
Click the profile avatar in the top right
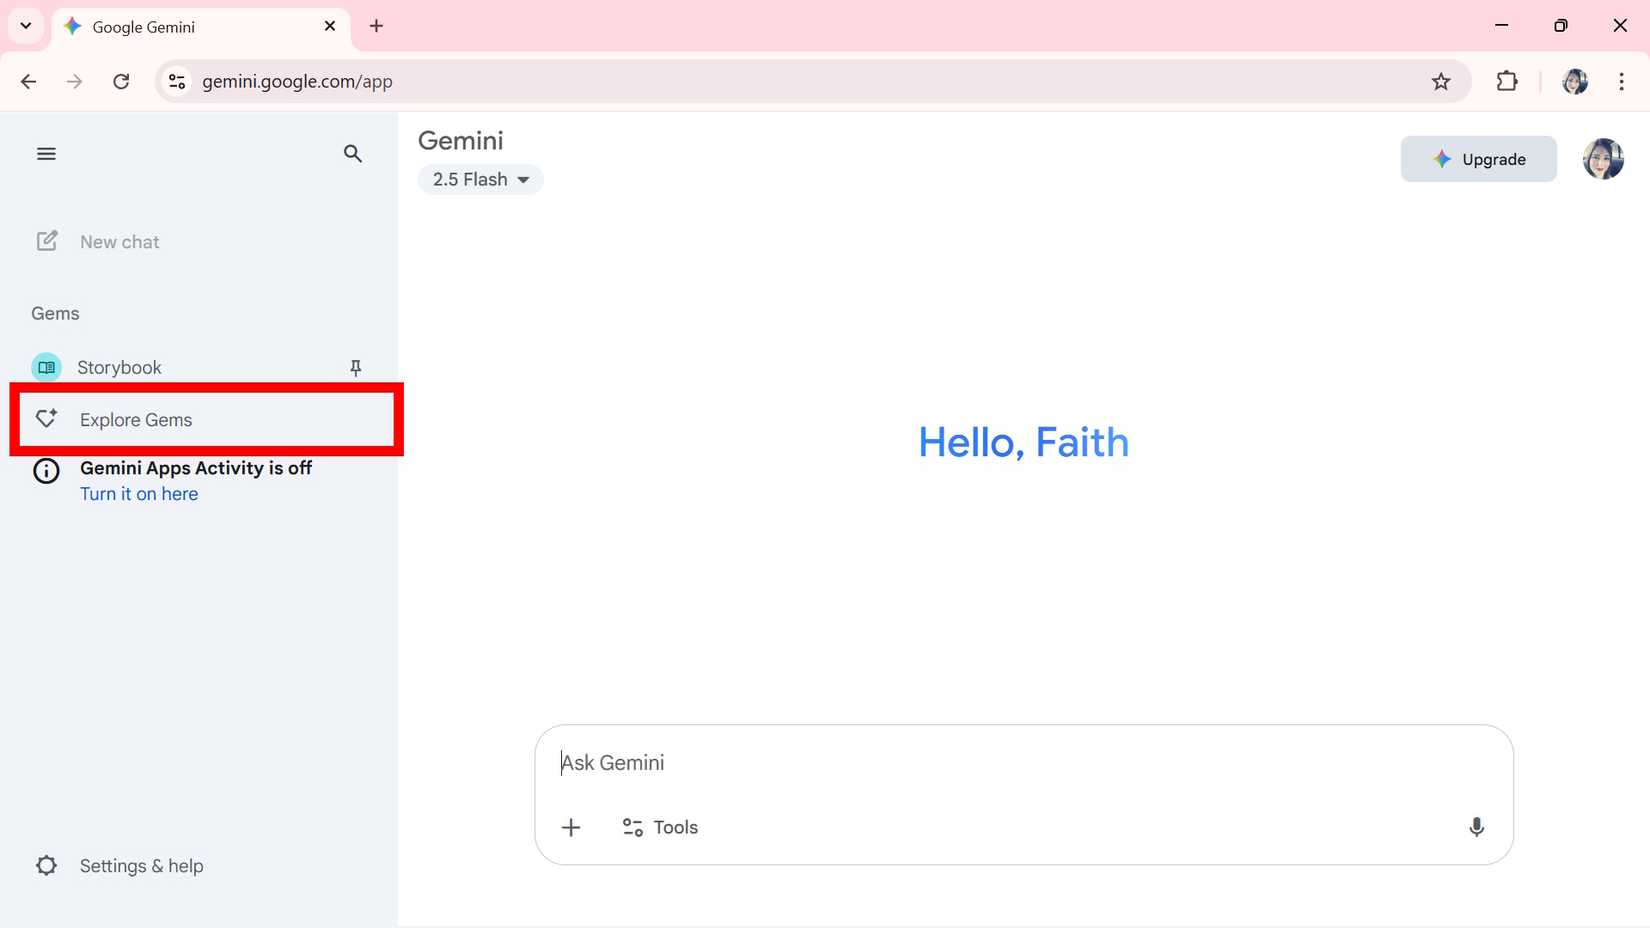(1603, 159)
